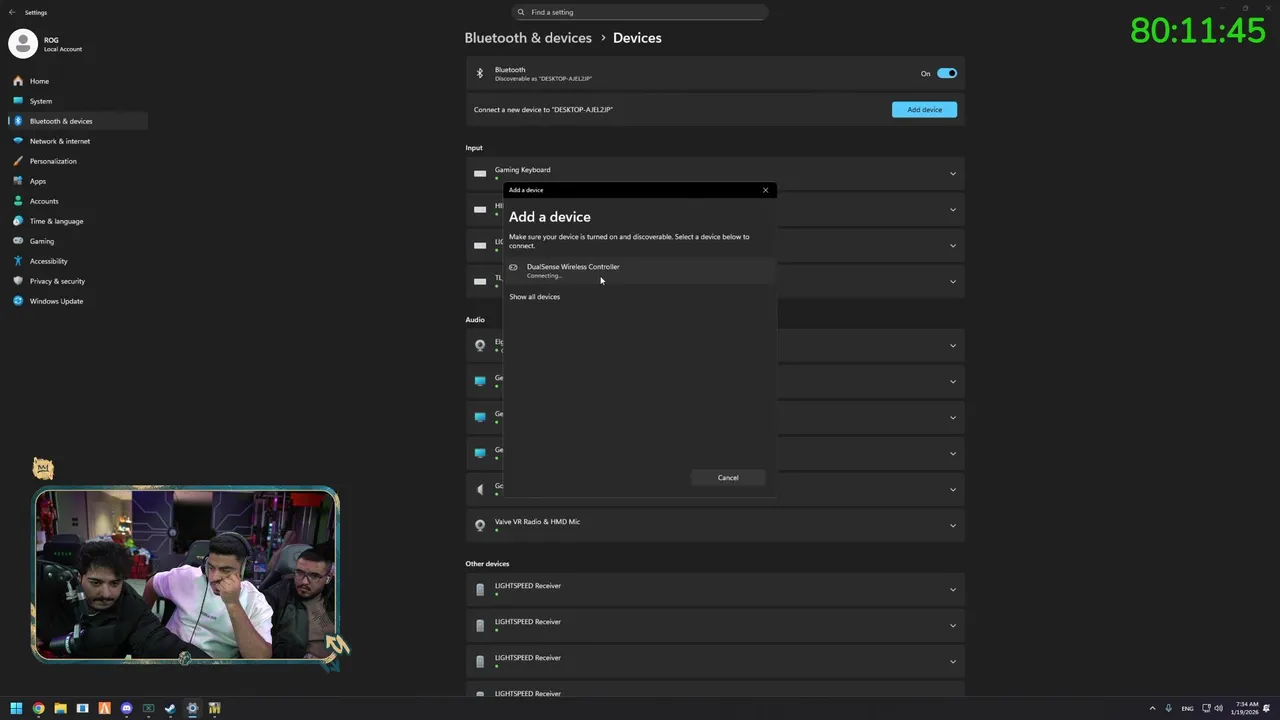Click the magnifier icon in the search box

point(521,12)
